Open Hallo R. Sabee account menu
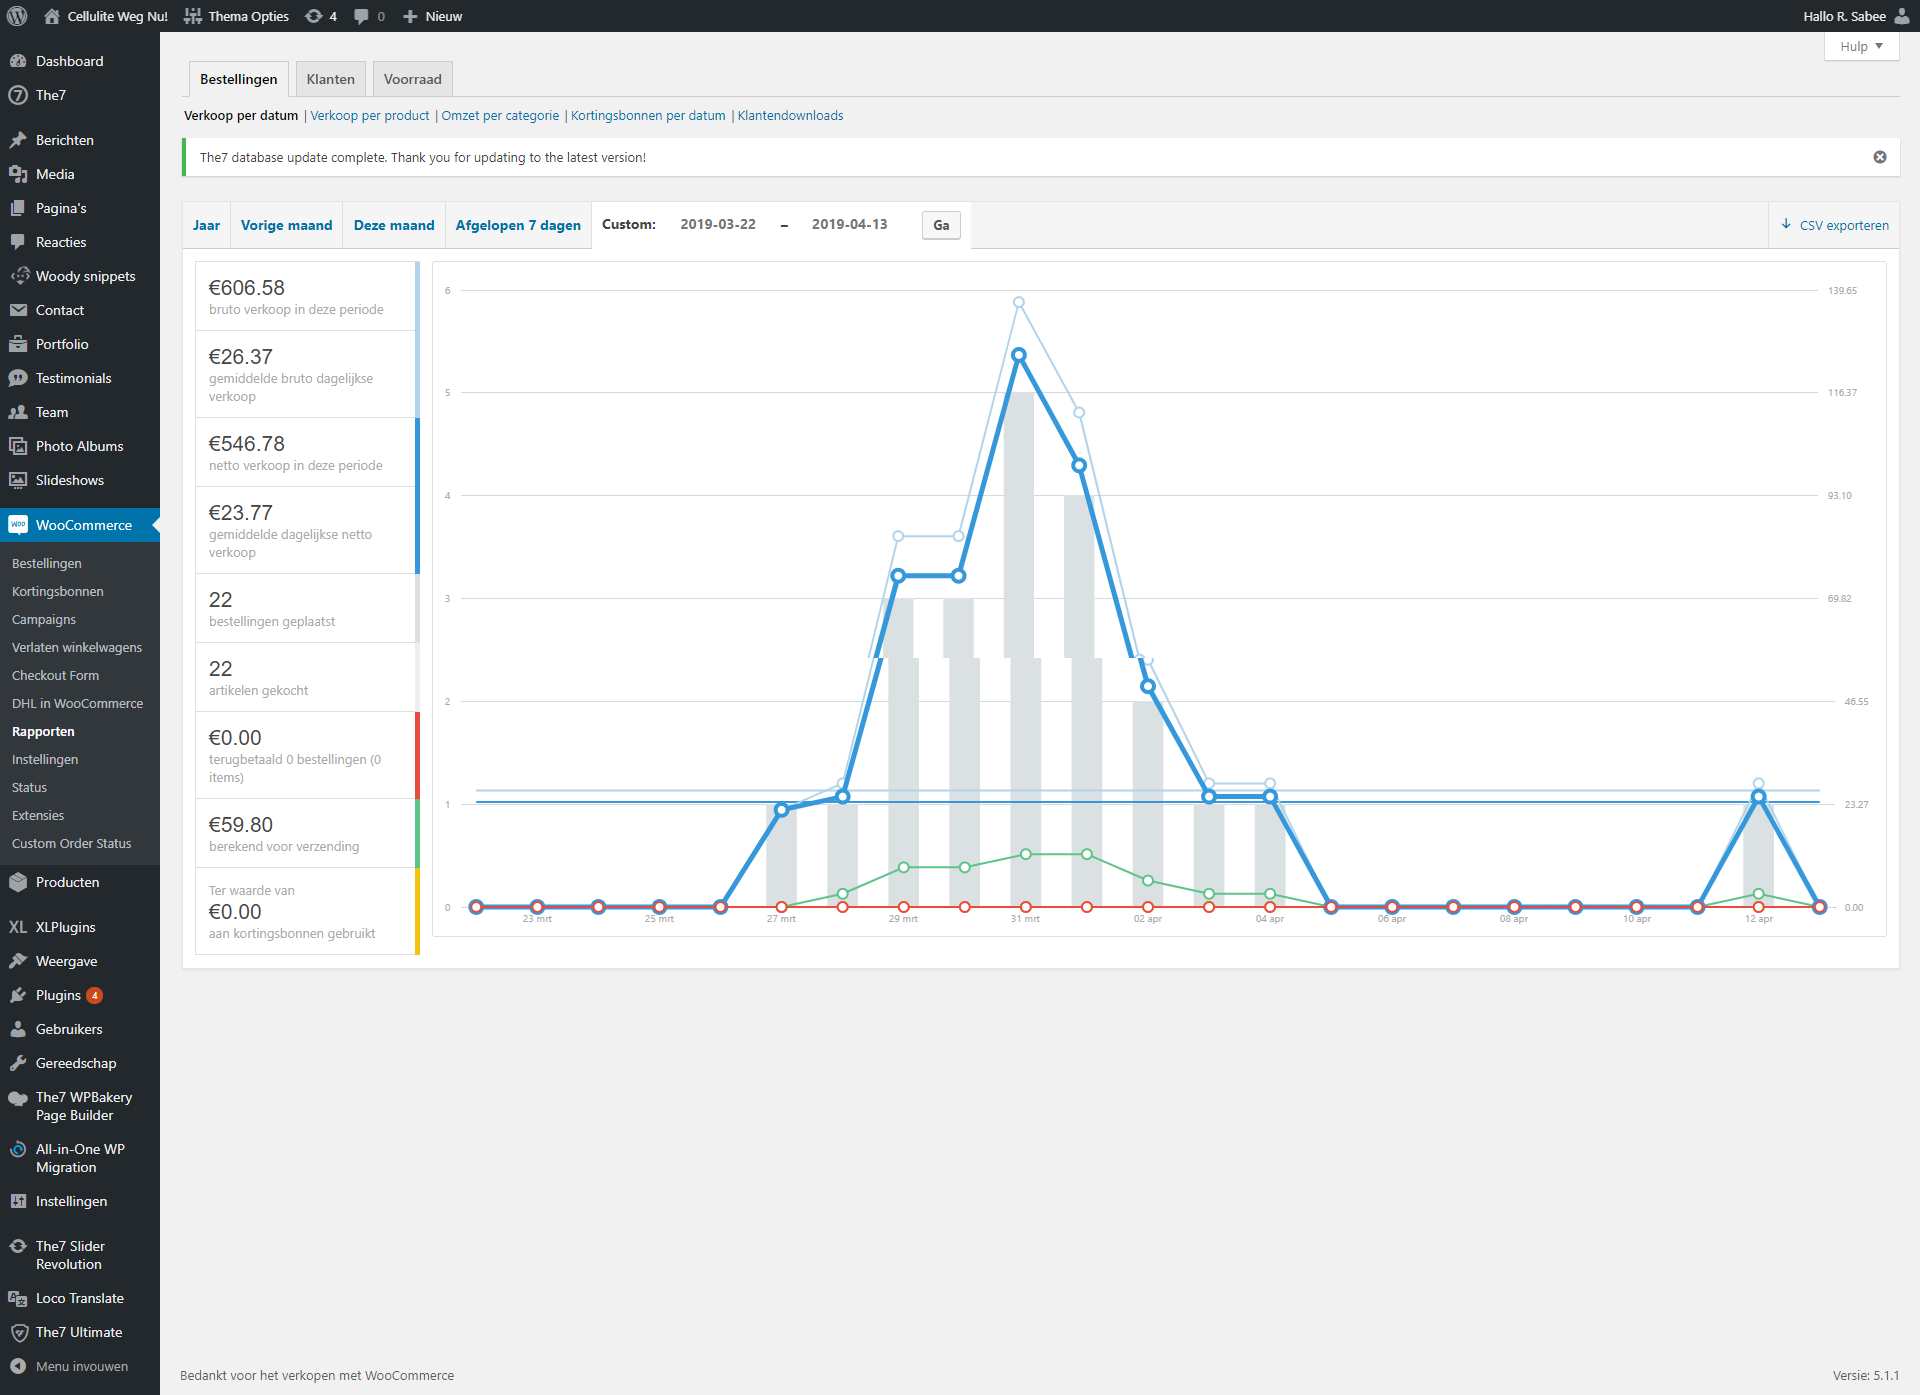The height and width of the screenshot is (1395, 1920). tap(1856, 16)
